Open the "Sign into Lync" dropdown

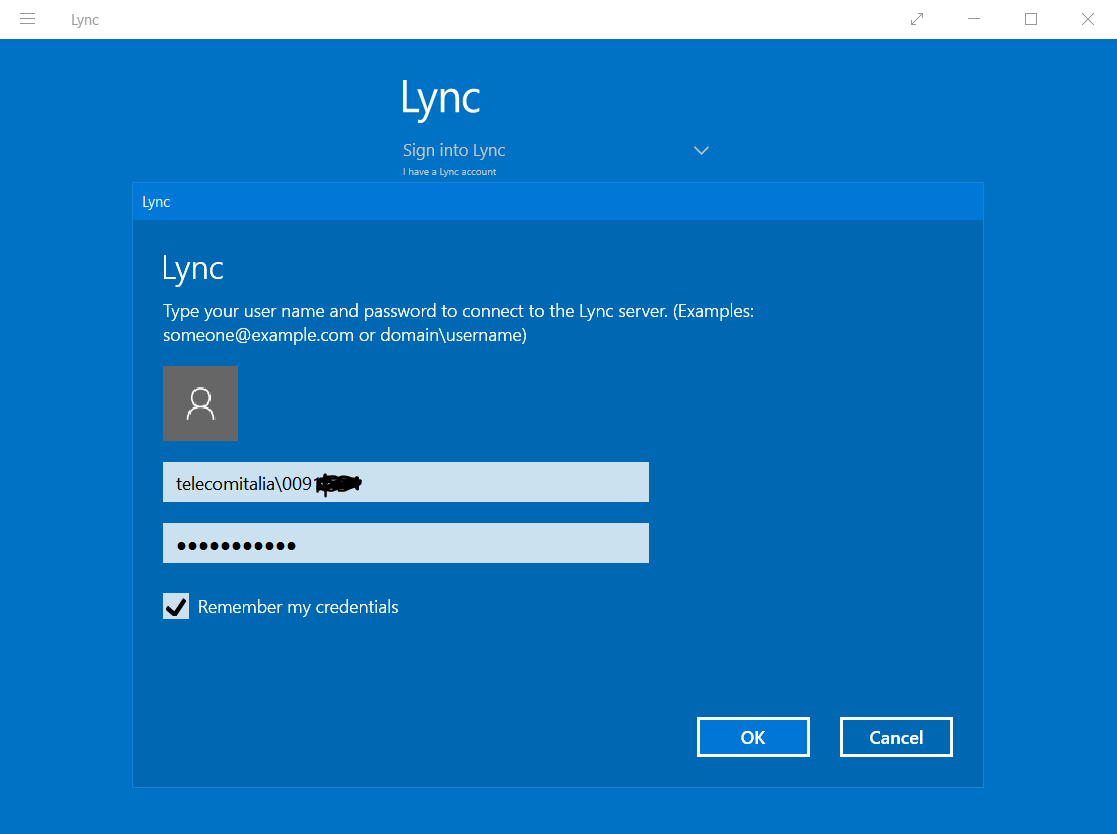[454, 150]
